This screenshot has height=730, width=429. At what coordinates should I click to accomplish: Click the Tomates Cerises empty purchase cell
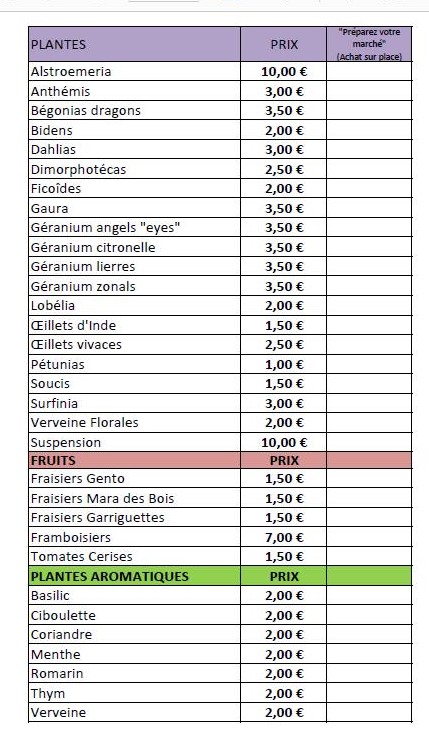[x=369, y=556]
